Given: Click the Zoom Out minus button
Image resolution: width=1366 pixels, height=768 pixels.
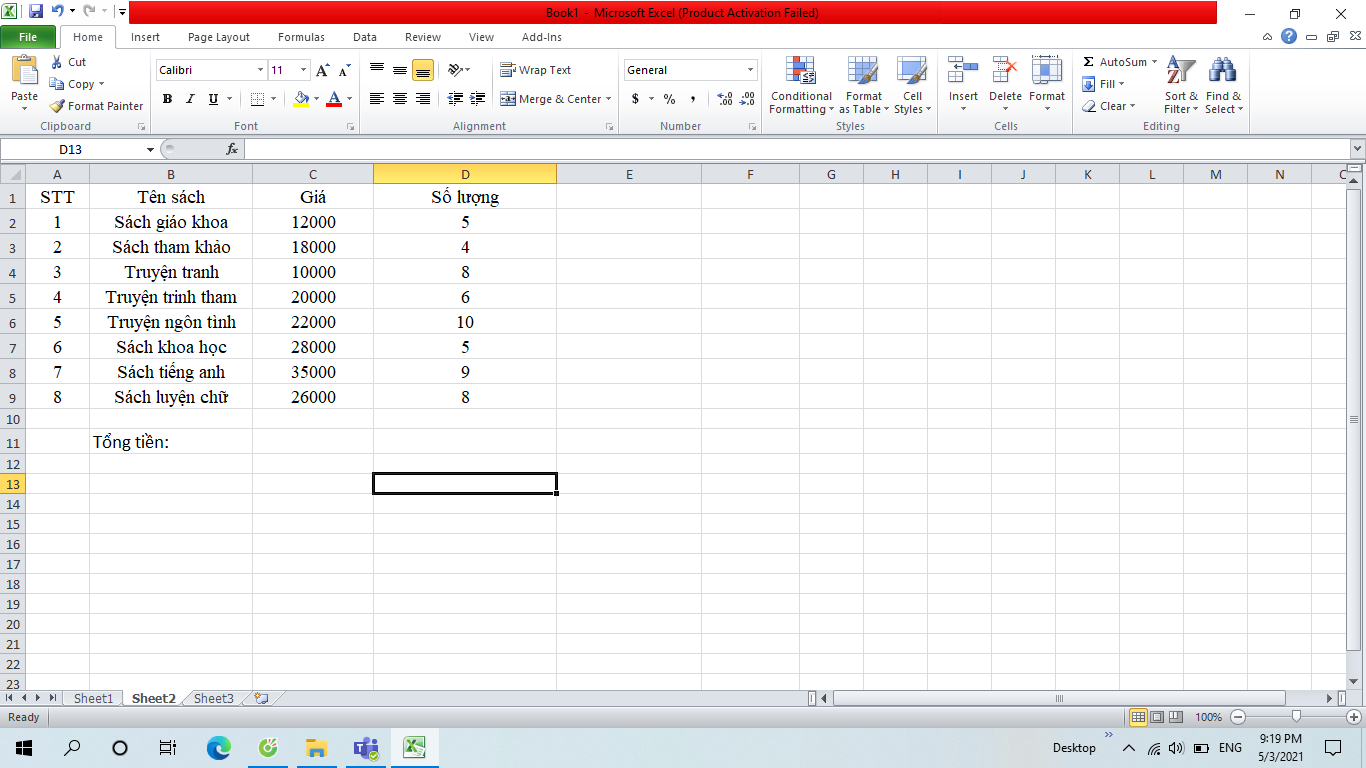Looking at the screenshot, I should 1238,717.
